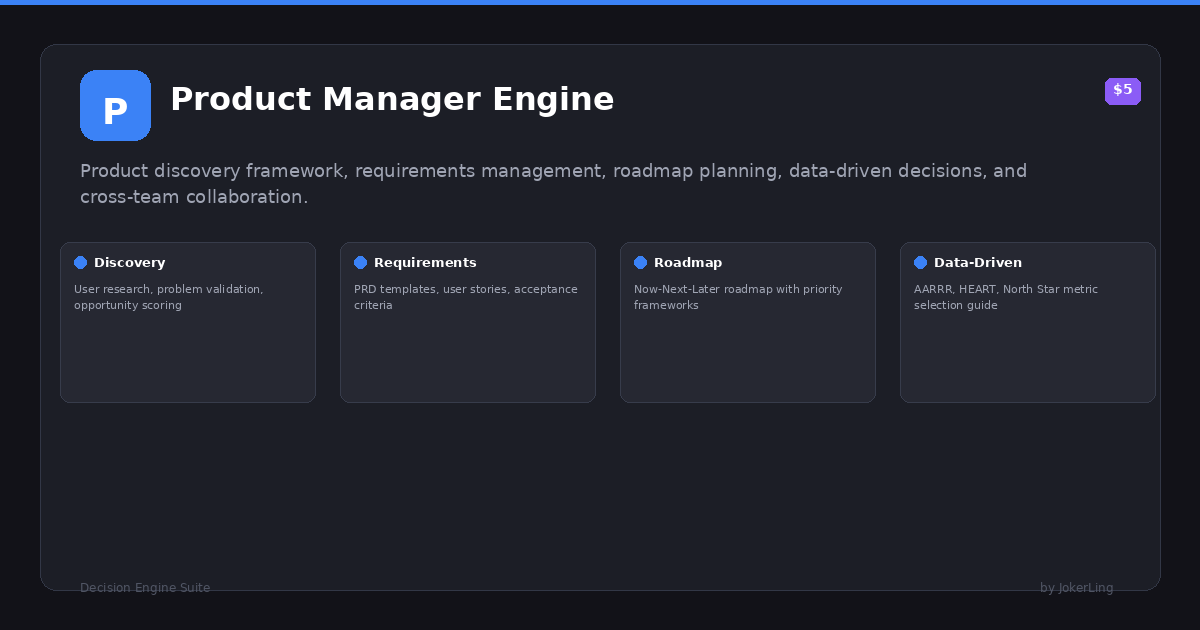The height and width of the screenshot is (630, 1200).
Task: Click the blue P app logo icon
Action: (115, 105)
